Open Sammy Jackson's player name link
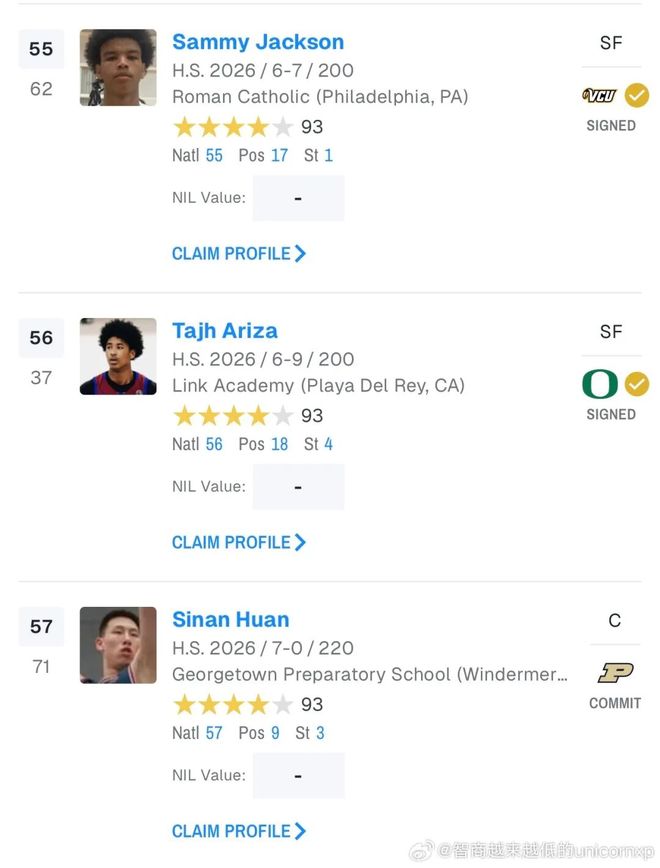The width and height of the screenshot is (660, 868). click(258, 42)
